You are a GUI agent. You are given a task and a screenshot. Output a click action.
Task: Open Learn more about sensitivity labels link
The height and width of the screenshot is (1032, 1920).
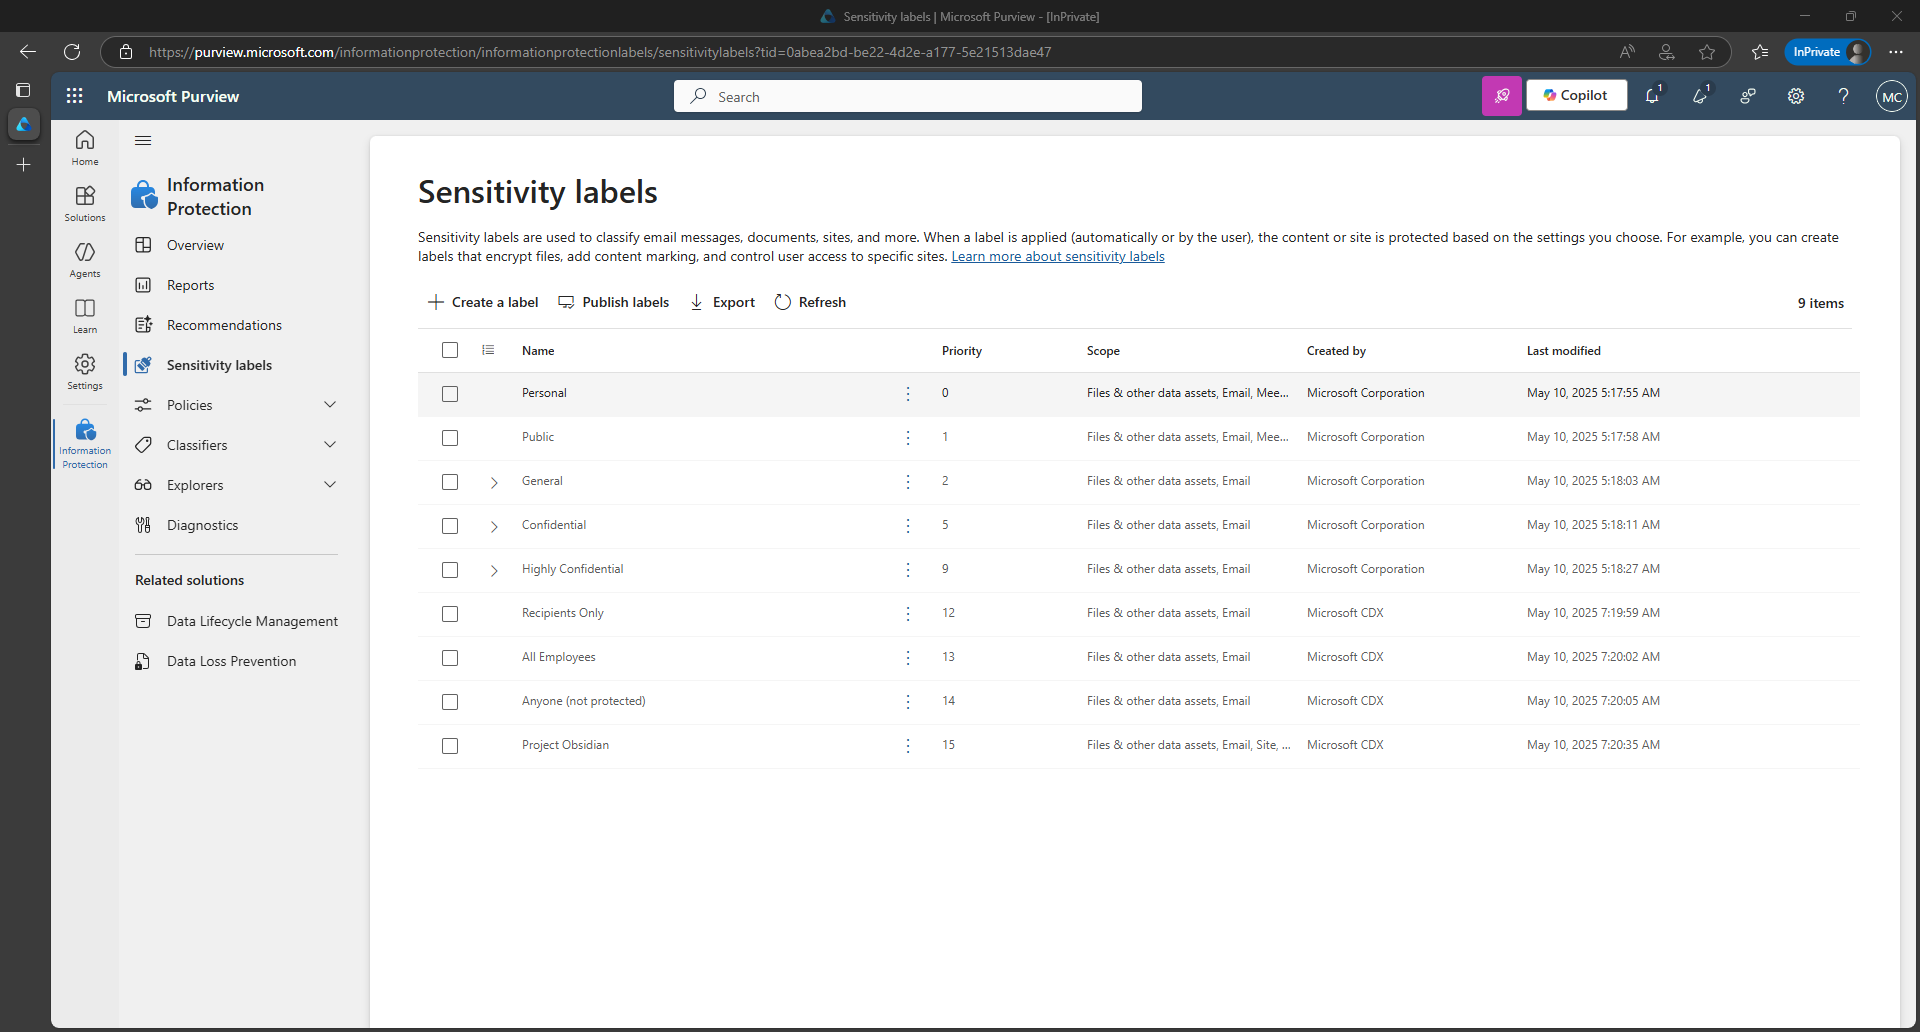(1058, 257)
